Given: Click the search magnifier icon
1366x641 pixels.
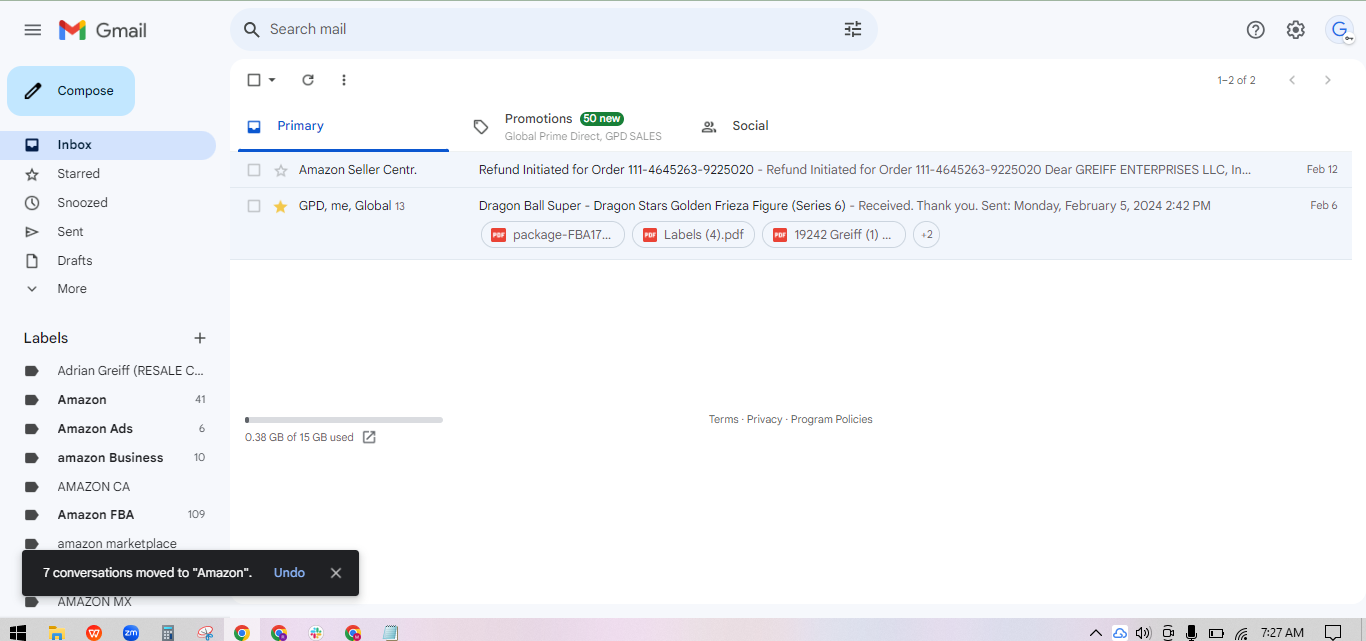Looking at the screenshot, I should click(x=252, y=30).
